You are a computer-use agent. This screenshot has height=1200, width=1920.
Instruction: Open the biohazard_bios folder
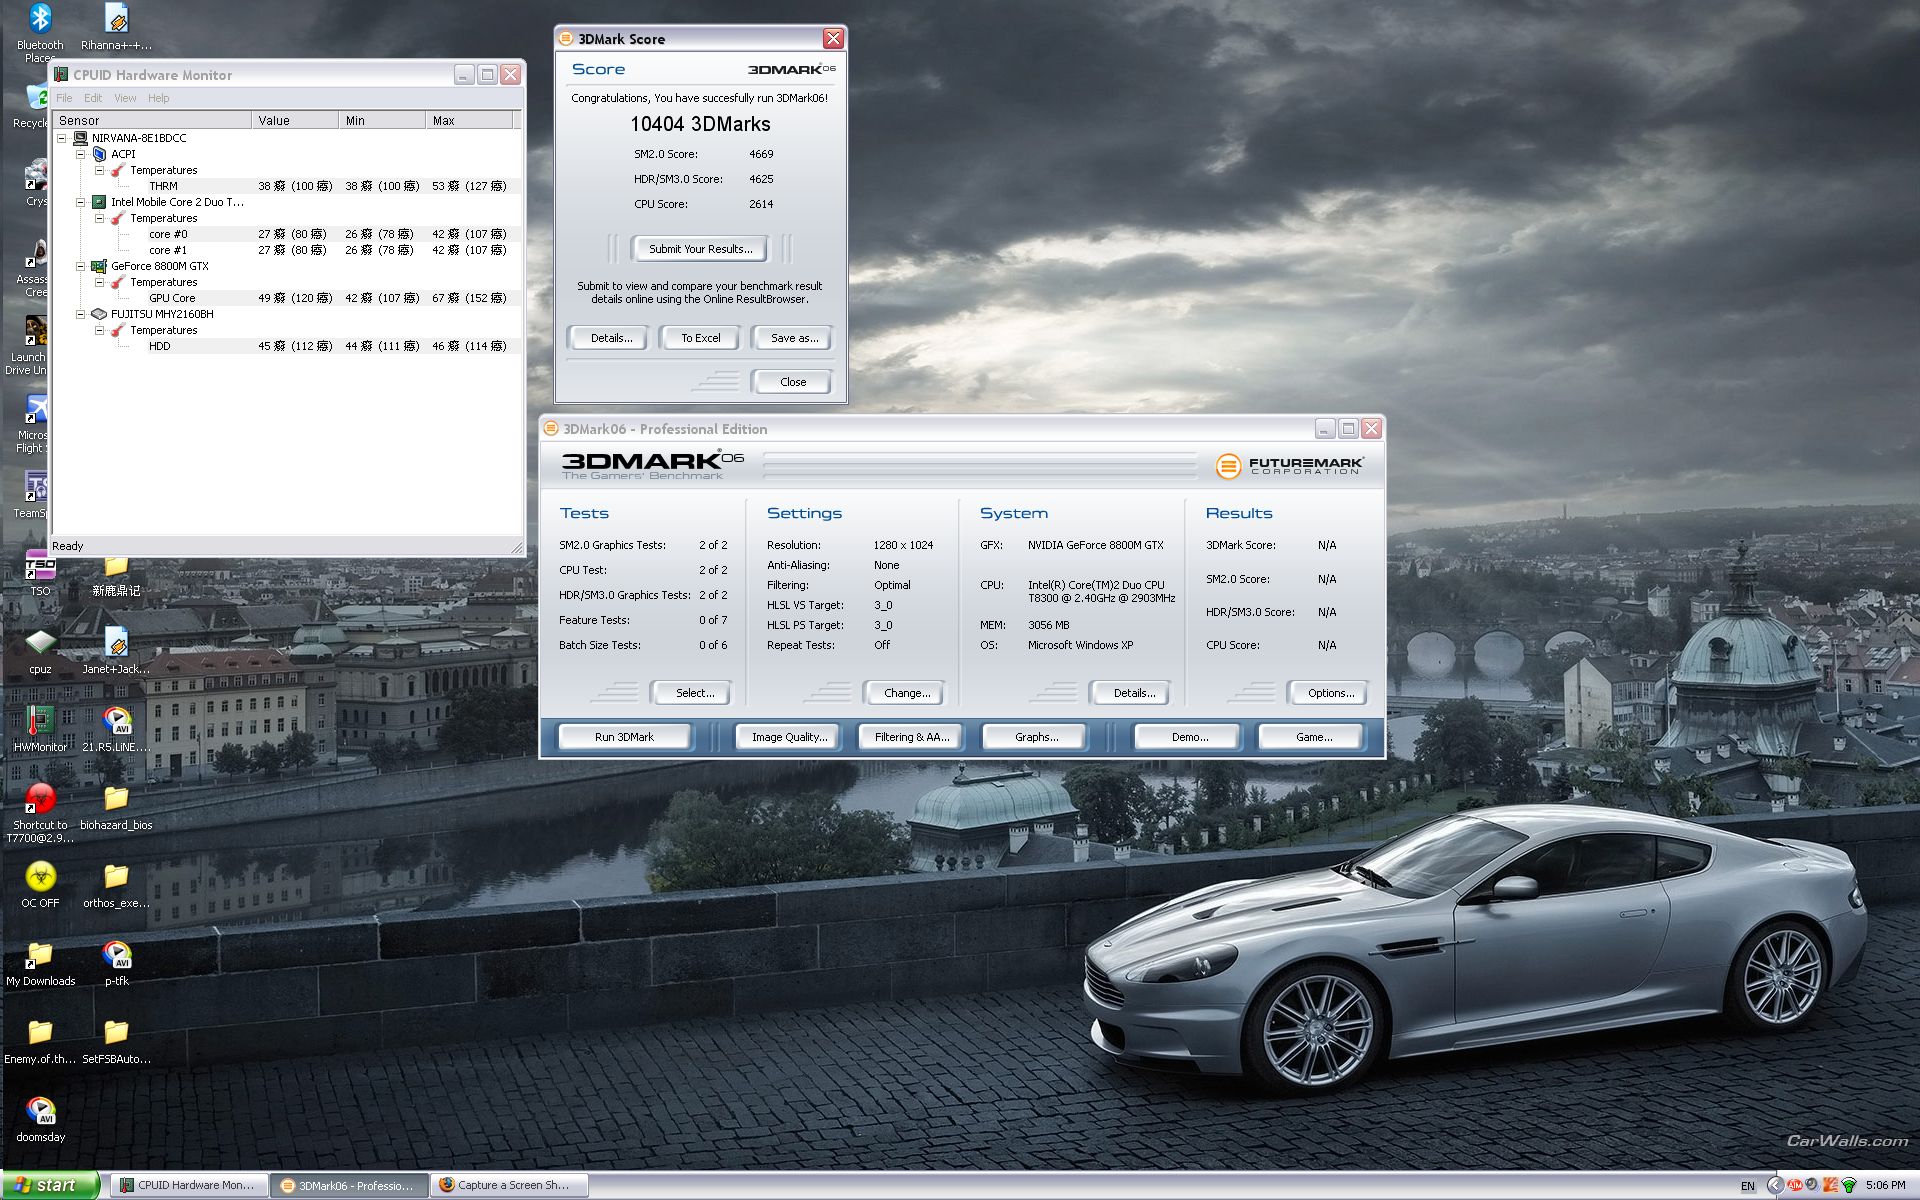click(x=116, y=807)
